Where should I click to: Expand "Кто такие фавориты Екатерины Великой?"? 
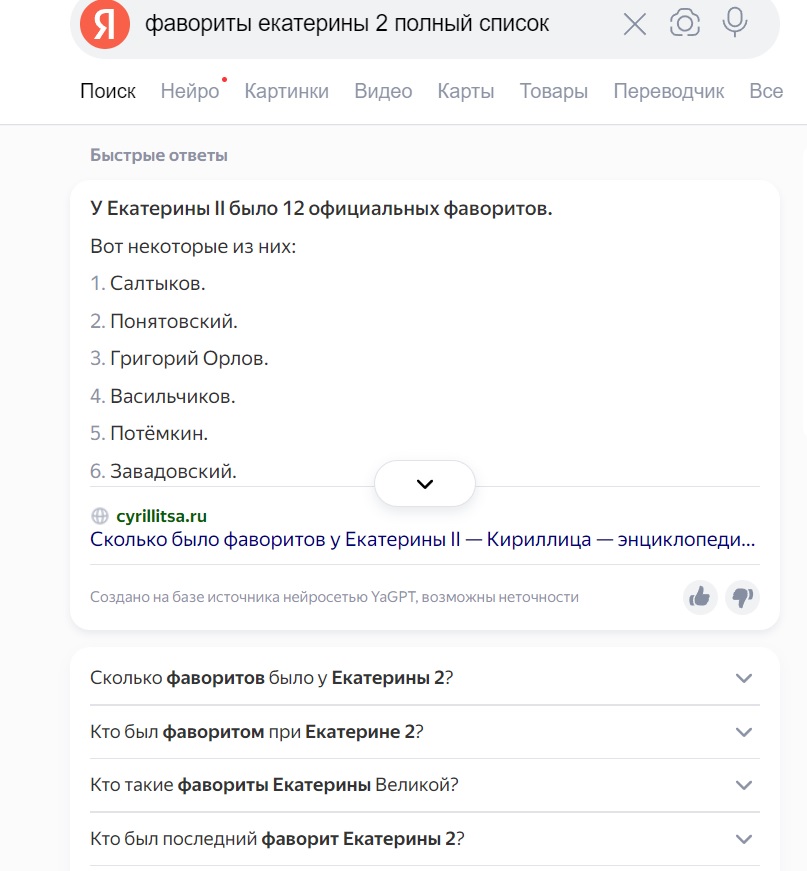coord(743,785)
